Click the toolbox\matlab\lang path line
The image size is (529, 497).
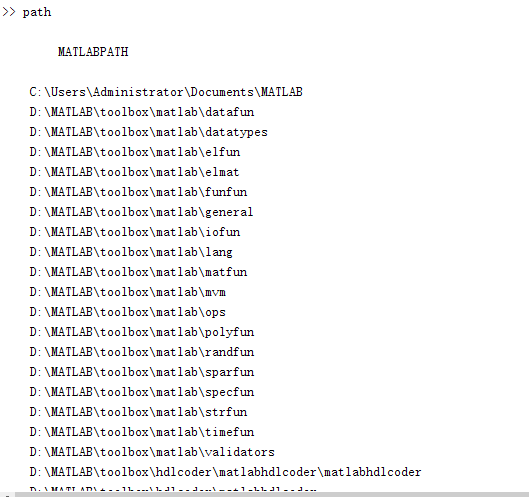coord(131,252)
